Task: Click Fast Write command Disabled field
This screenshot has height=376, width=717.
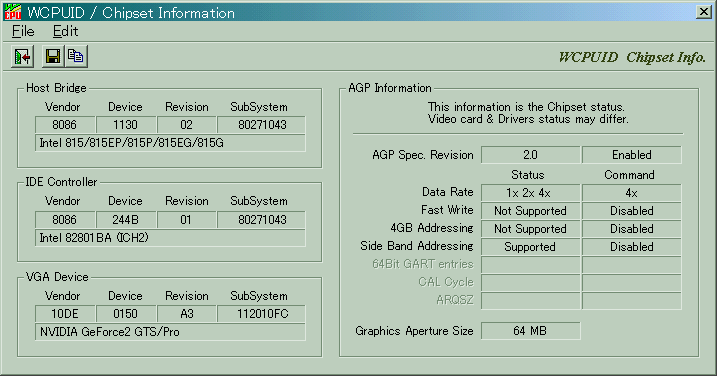Action: (631, 211)
